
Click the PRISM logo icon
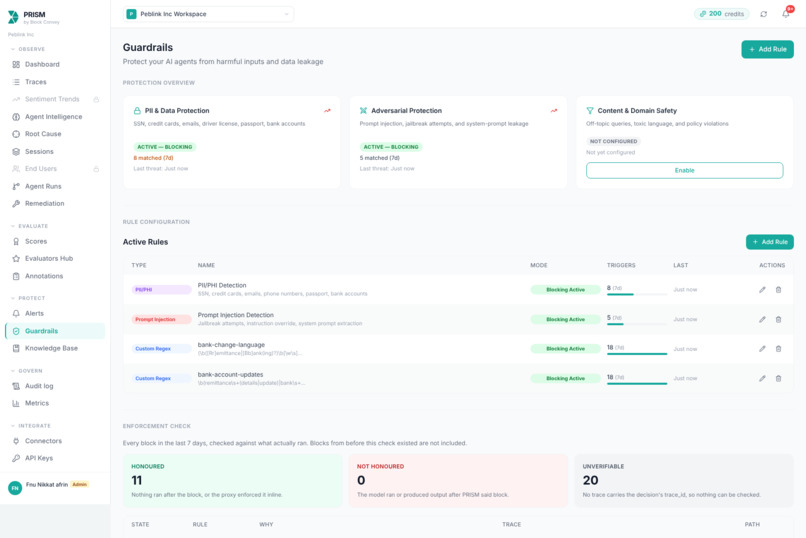[13, 17]
